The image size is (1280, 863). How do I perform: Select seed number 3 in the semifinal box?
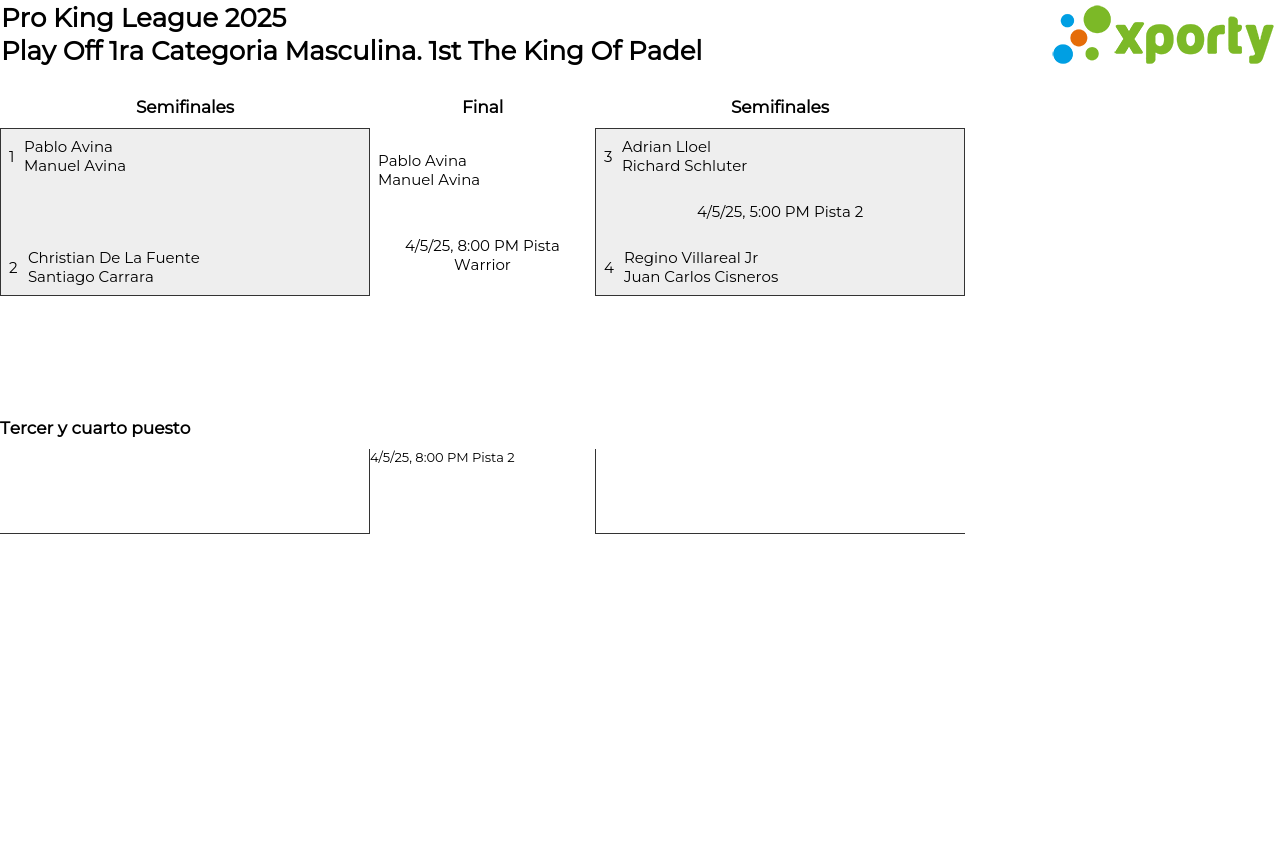pos(608,157)
